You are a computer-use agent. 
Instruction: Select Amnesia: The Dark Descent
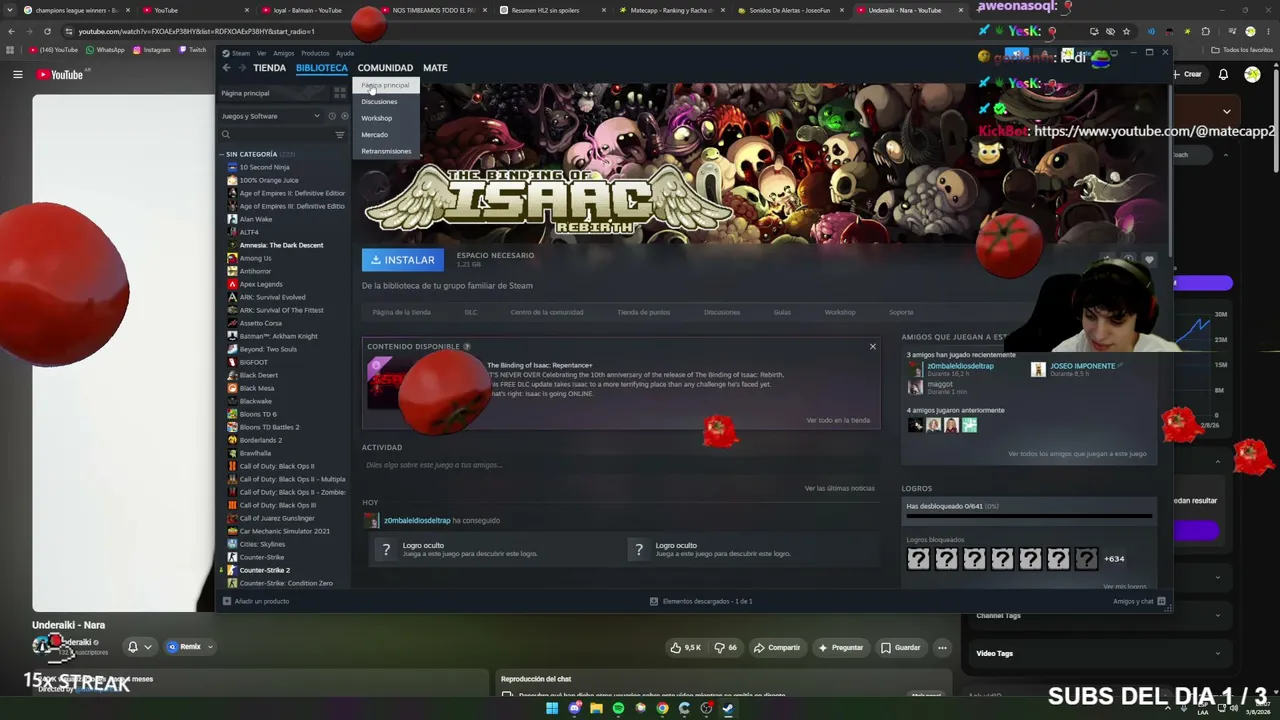tap(281, 245)
